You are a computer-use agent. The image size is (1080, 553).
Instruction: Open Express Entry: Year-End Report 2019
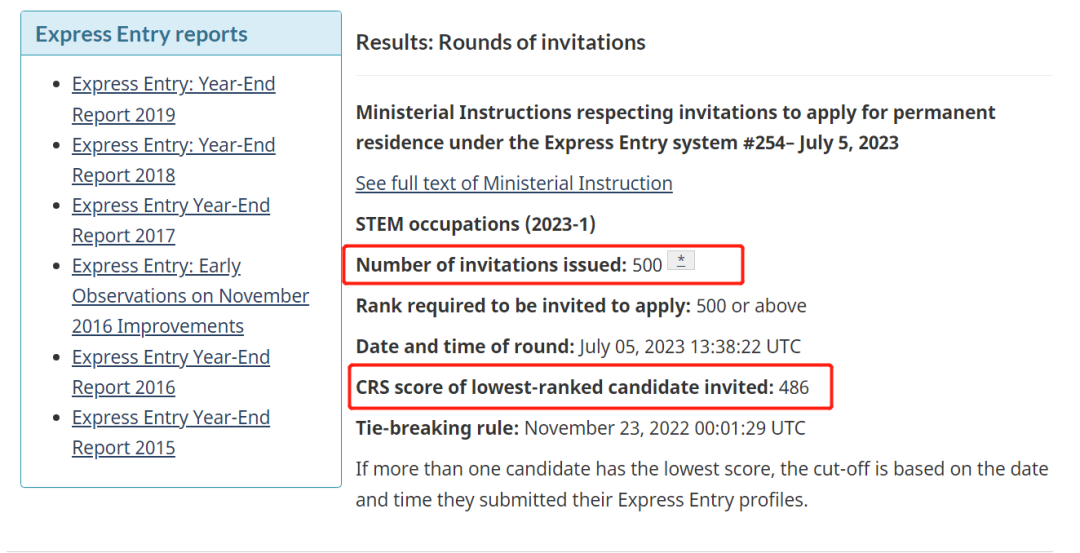[173, 99]
